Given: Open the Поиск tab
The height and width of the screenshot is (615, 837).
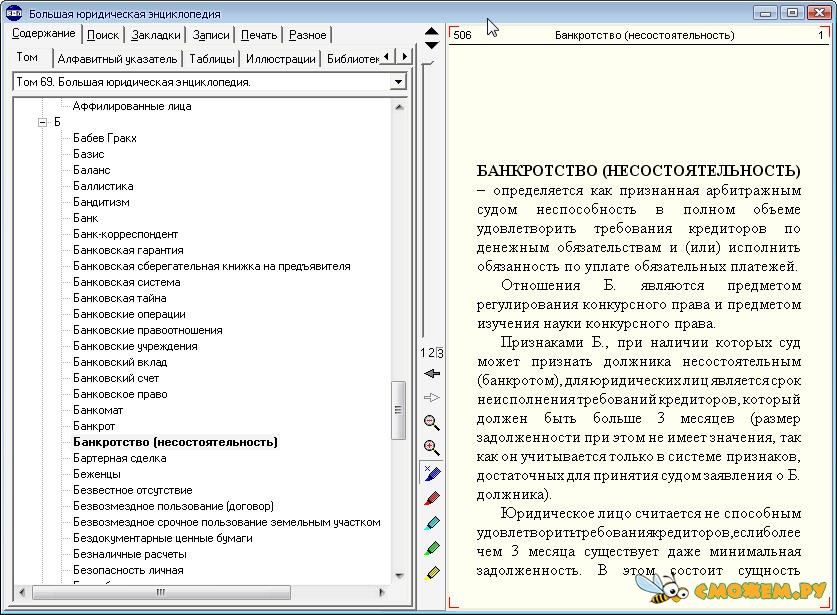Looking at the screenshot, I should click(x=103, y=35).
